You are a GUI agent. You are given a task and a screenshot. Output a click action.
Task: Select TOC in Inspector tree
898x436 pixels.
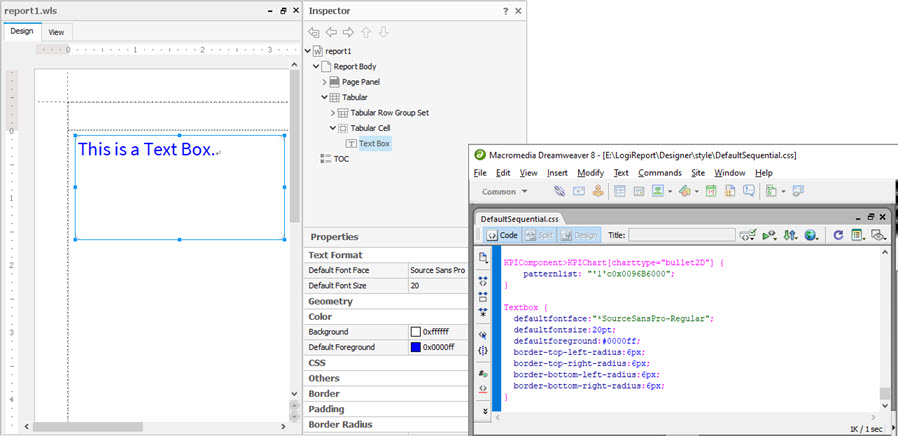pos(341,159)
